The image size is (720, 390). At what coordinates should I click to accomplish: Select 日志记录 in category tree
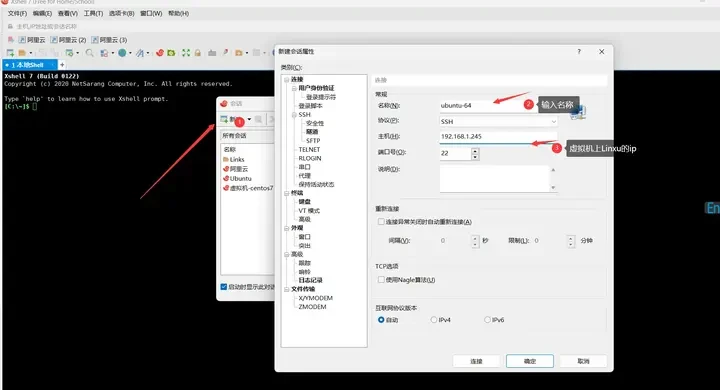point(310,280)
